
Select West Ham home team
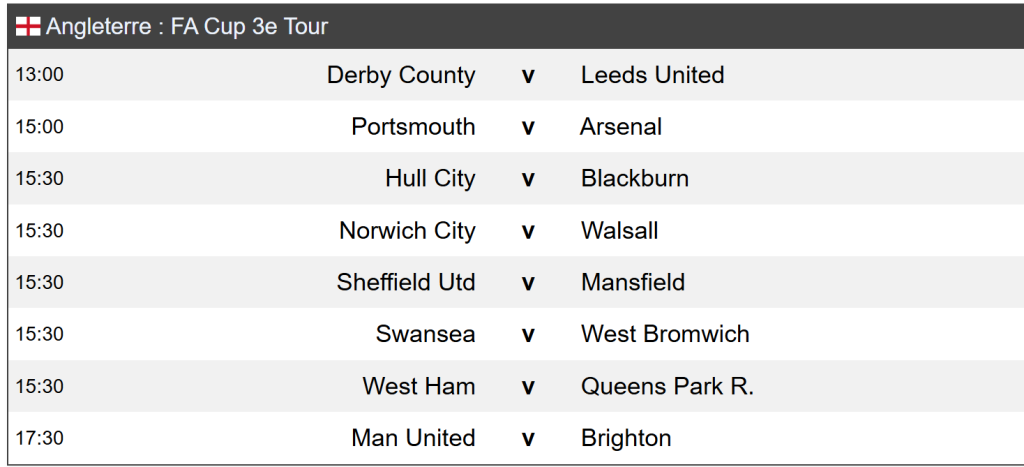coord(419,386)
